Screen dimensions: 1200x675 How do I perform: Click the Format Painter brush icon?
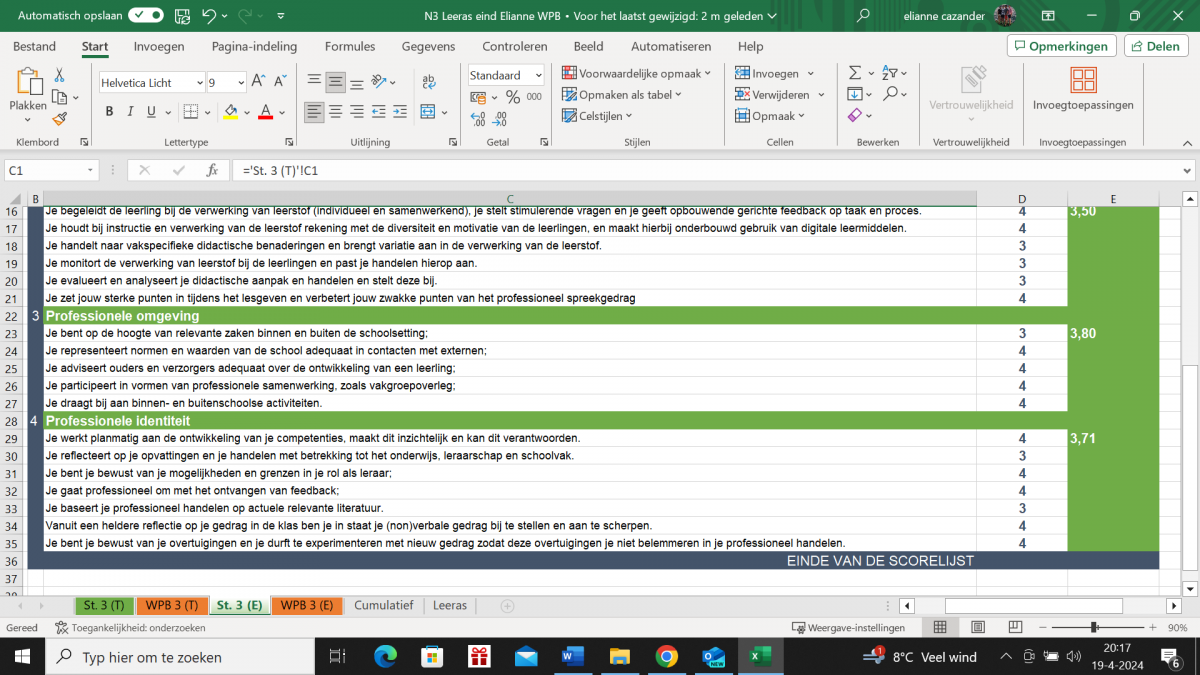coord(59,118)
